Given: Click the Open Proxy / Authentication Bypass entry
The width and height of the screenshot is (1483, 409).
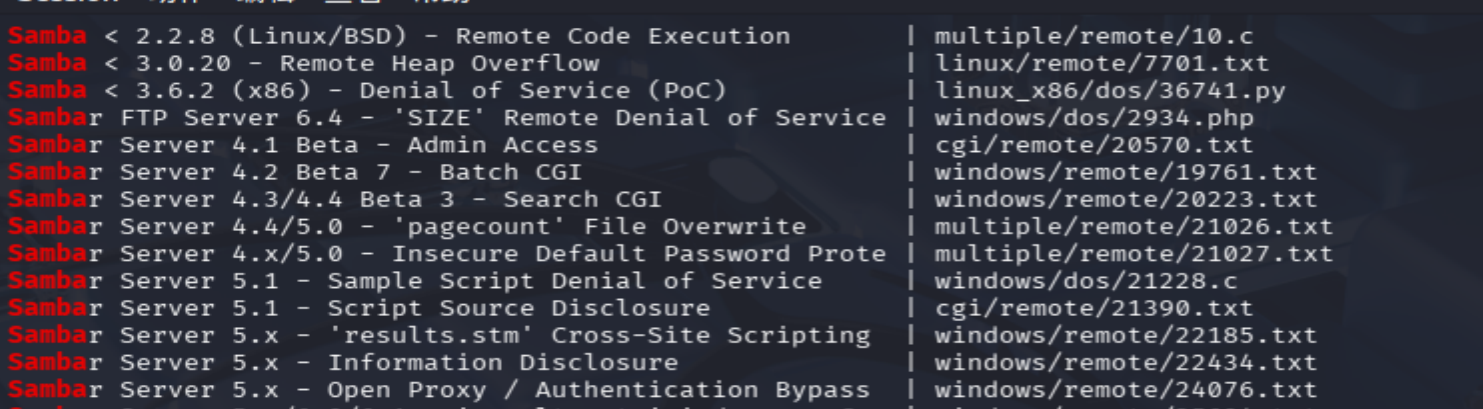Looking at the screenshot, I should (439, 389).
